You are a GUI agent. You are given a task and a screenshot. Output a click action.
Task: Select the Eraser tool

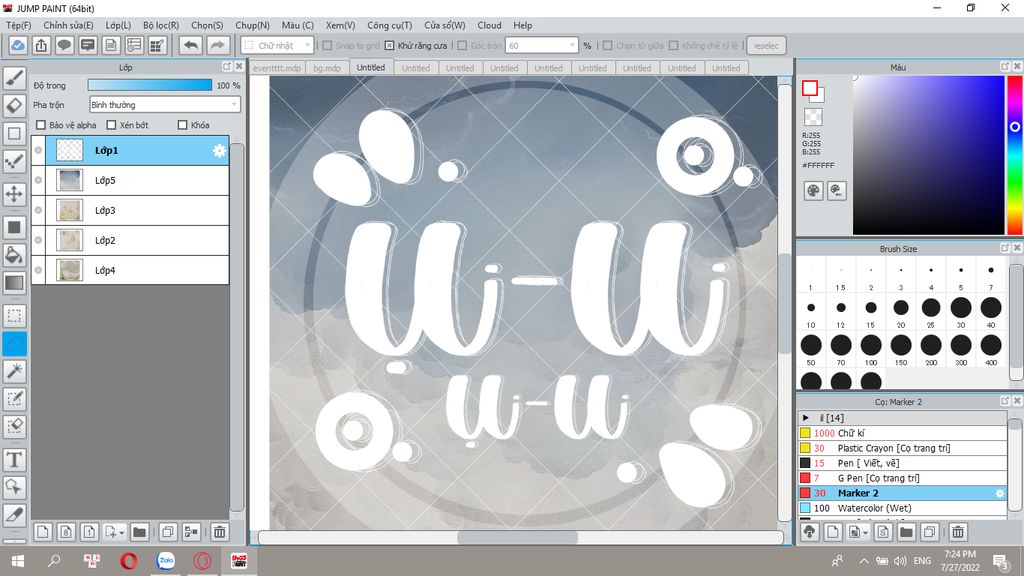point(14,106)
